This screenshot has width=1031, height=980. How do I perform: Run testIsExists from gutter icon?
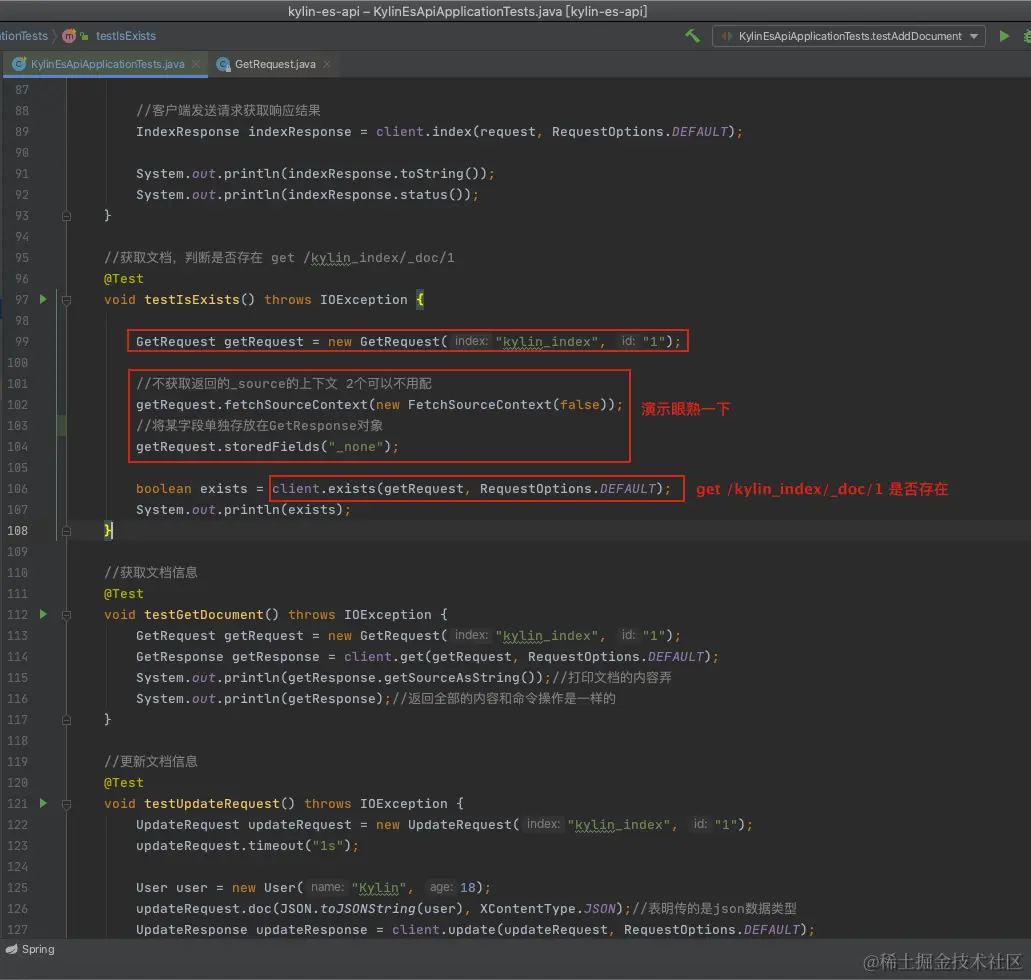43,299
